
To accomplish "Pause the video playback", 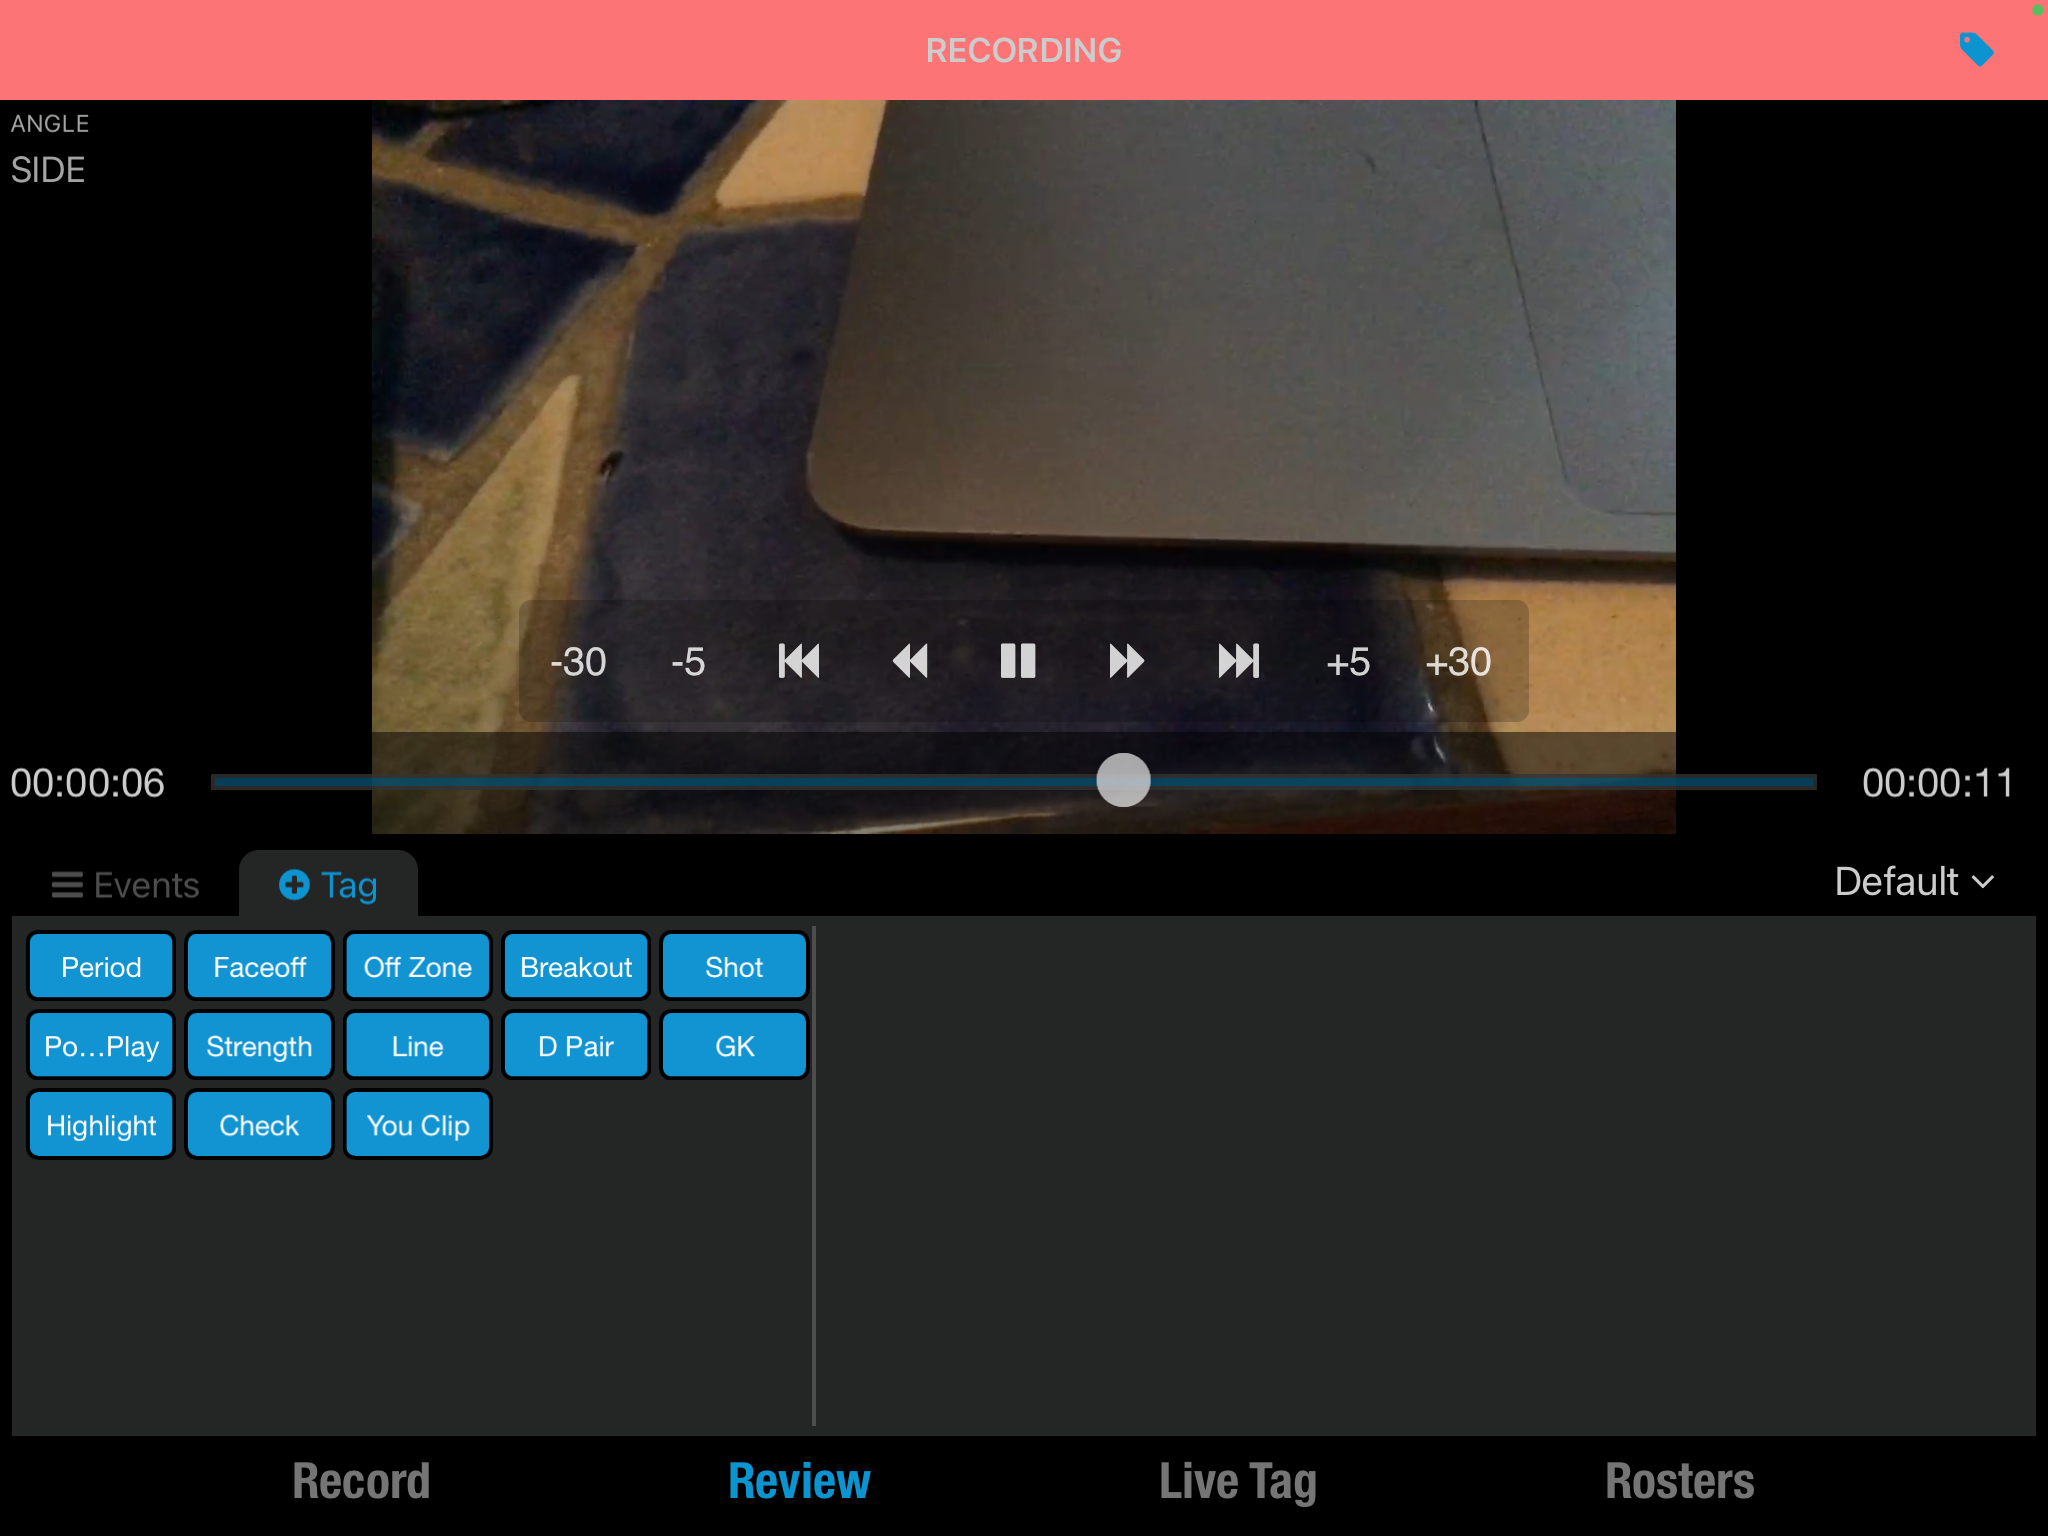I will pos(1018,661).
